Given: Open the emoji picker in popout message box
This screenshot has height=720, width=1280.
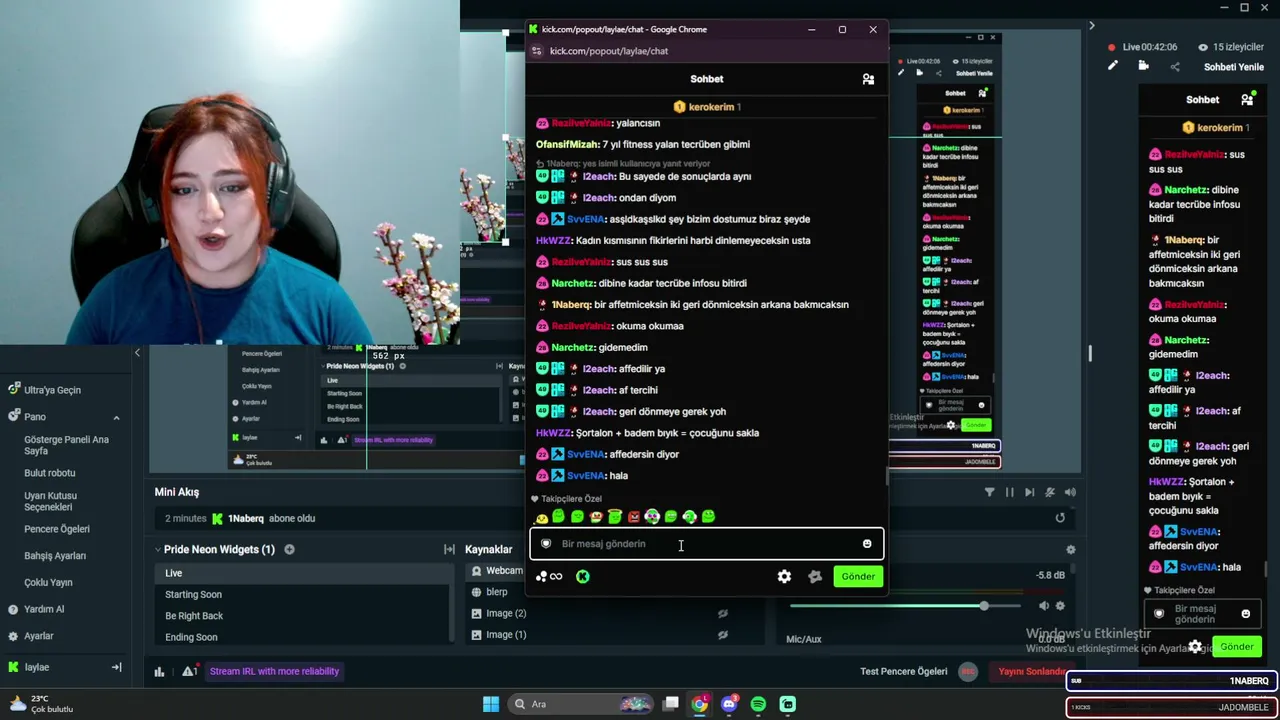Looking at the screenshot, I should click(867, 544).
